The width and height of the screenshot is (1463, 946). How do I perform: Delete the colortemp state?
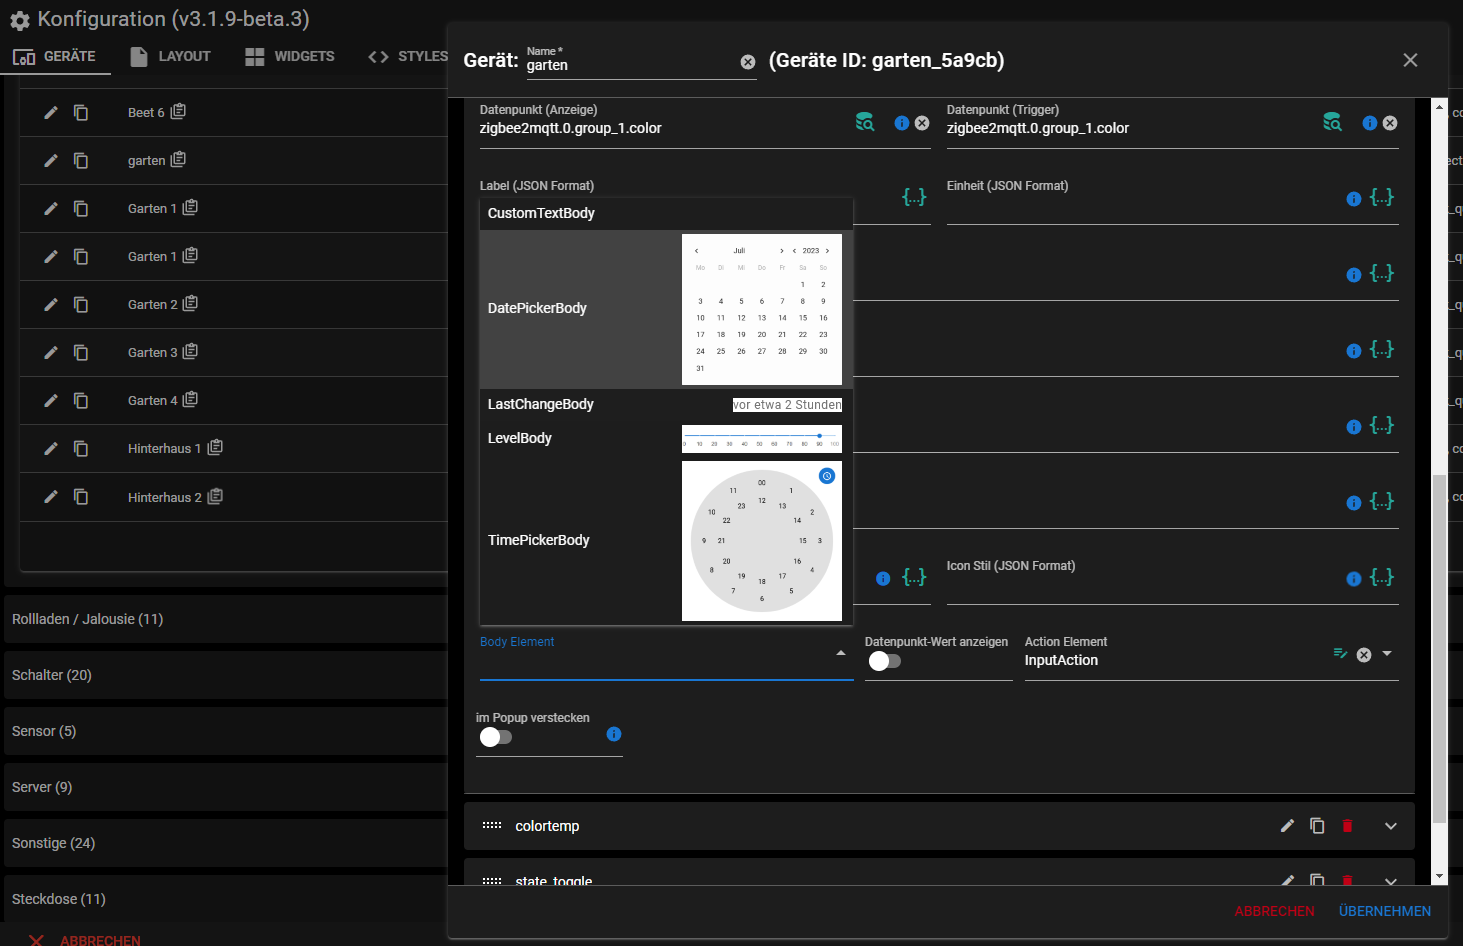[1347, 826]
